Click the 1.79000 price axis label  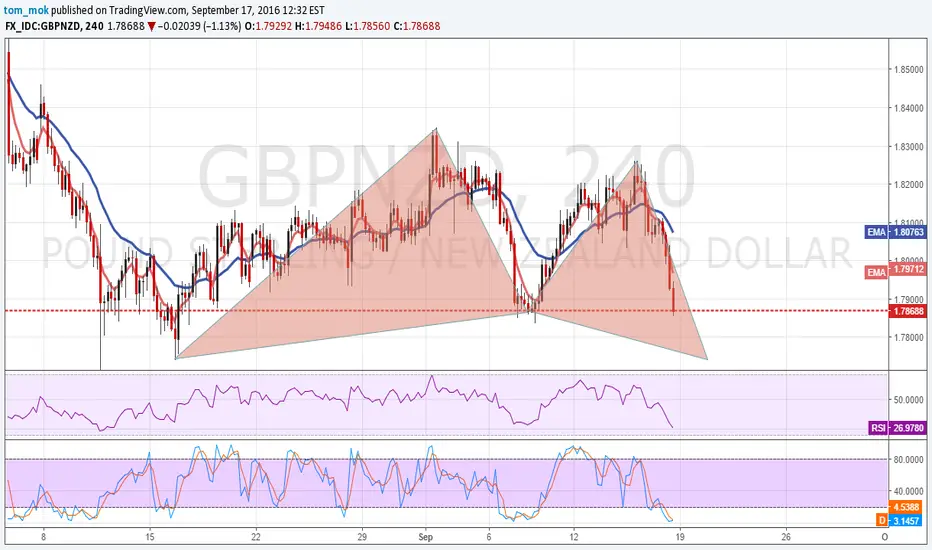909,299
